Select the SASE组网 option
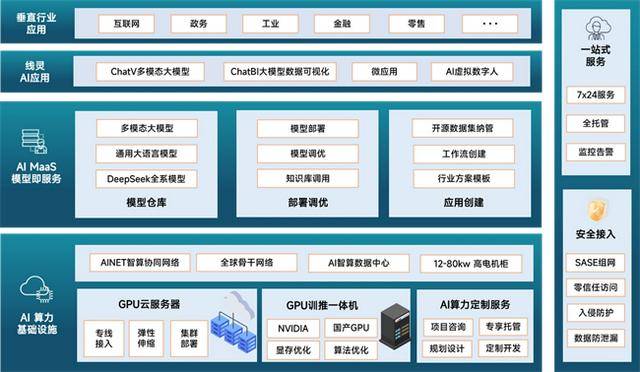Image resolution: width=640 pixels, height=372 pixels. 595,263
